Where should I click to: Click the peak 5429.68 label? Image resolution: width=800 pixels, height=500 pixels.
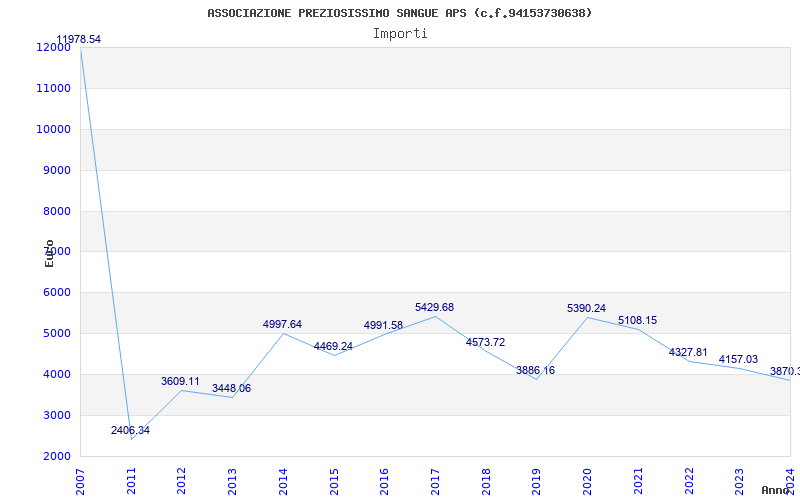coord(434,308)
